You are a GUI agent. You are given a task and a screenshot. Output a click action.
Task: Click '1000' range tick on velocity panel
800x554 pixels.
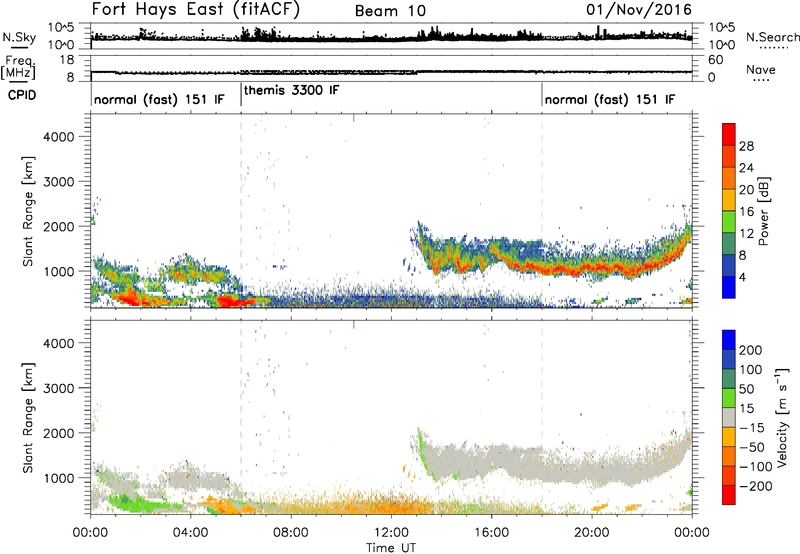click(x=59, y=478)
